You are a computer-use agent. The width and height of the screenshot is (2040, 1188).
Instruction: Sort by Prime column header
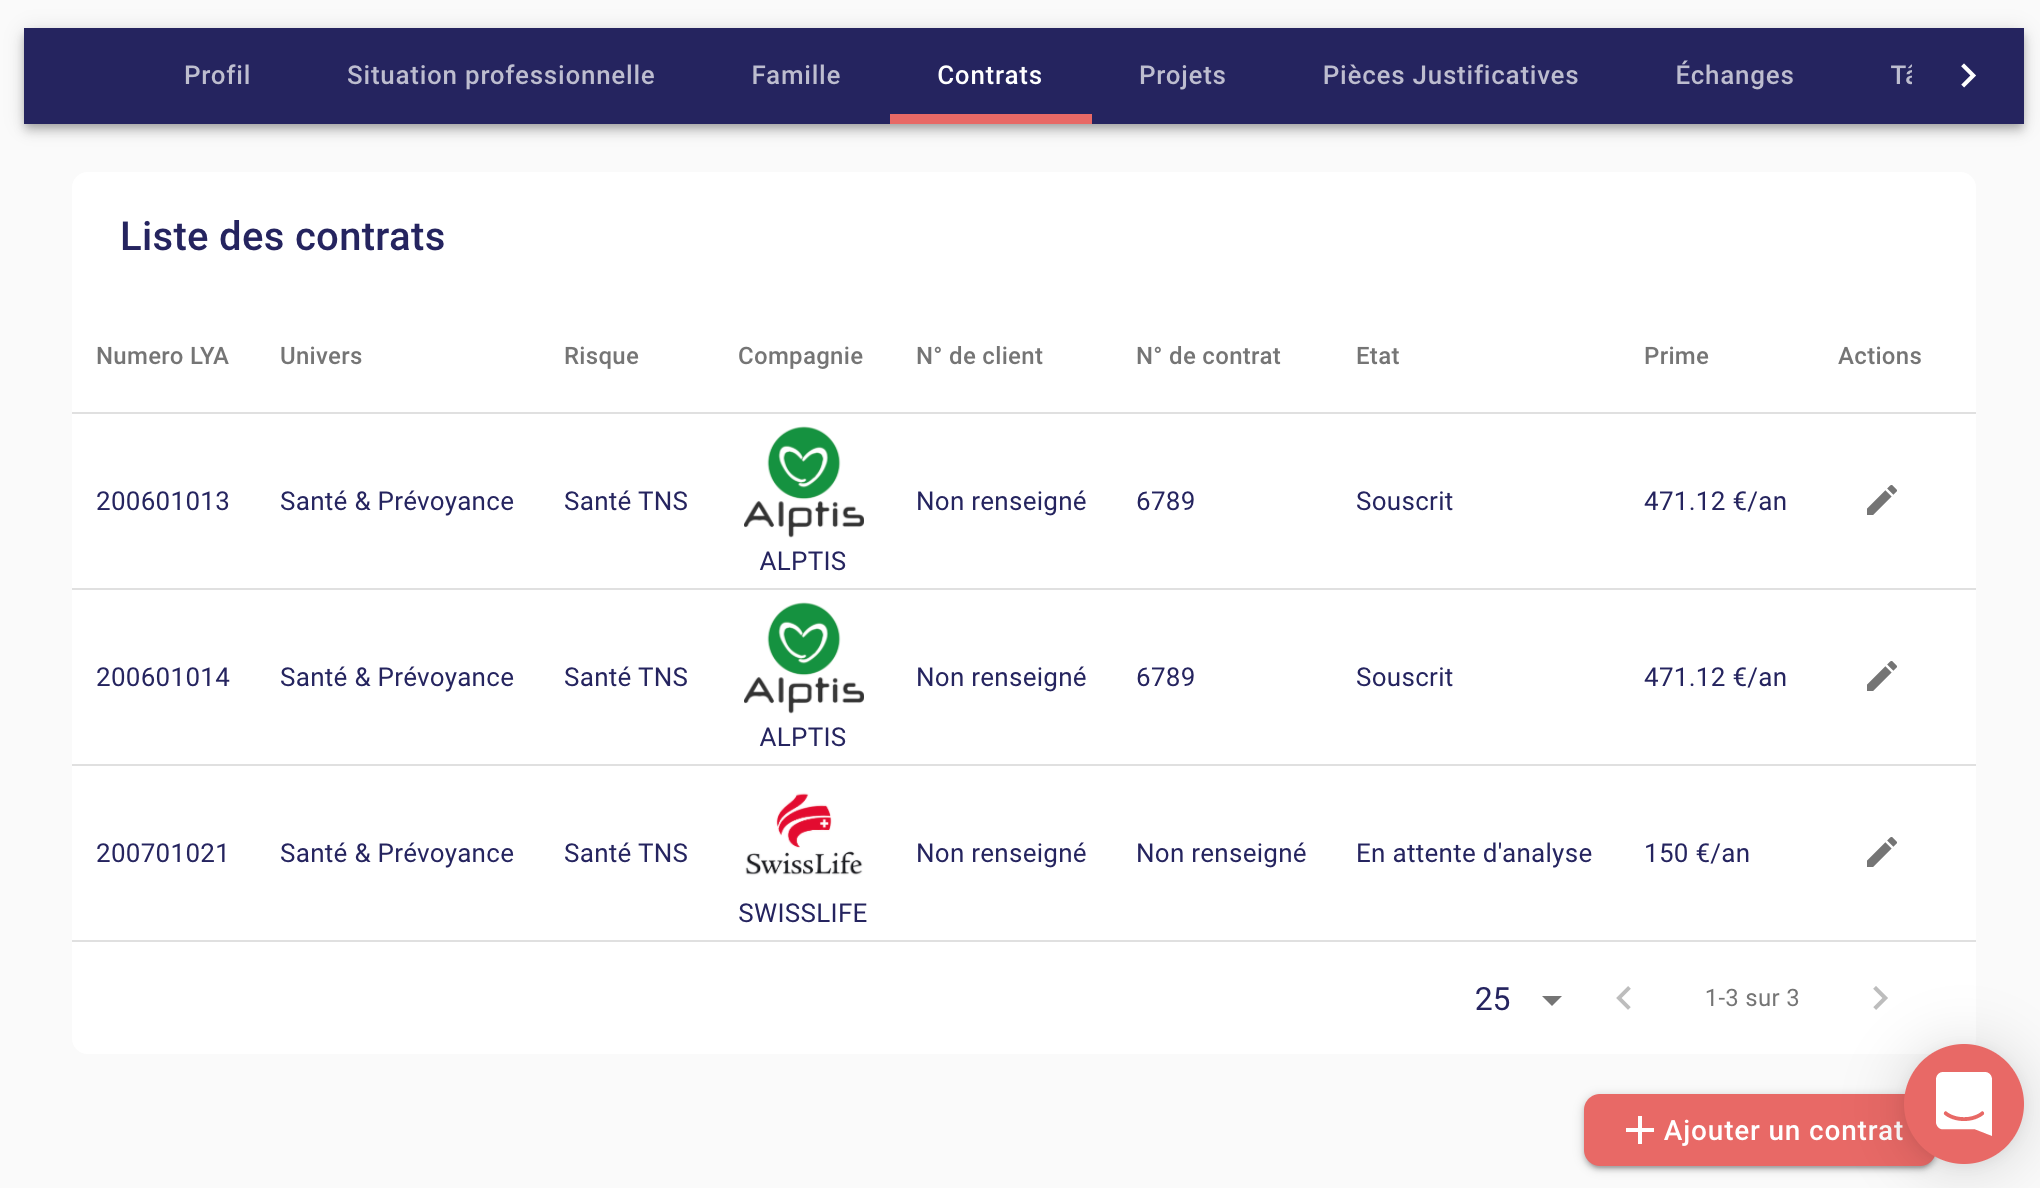point(1676,356)
